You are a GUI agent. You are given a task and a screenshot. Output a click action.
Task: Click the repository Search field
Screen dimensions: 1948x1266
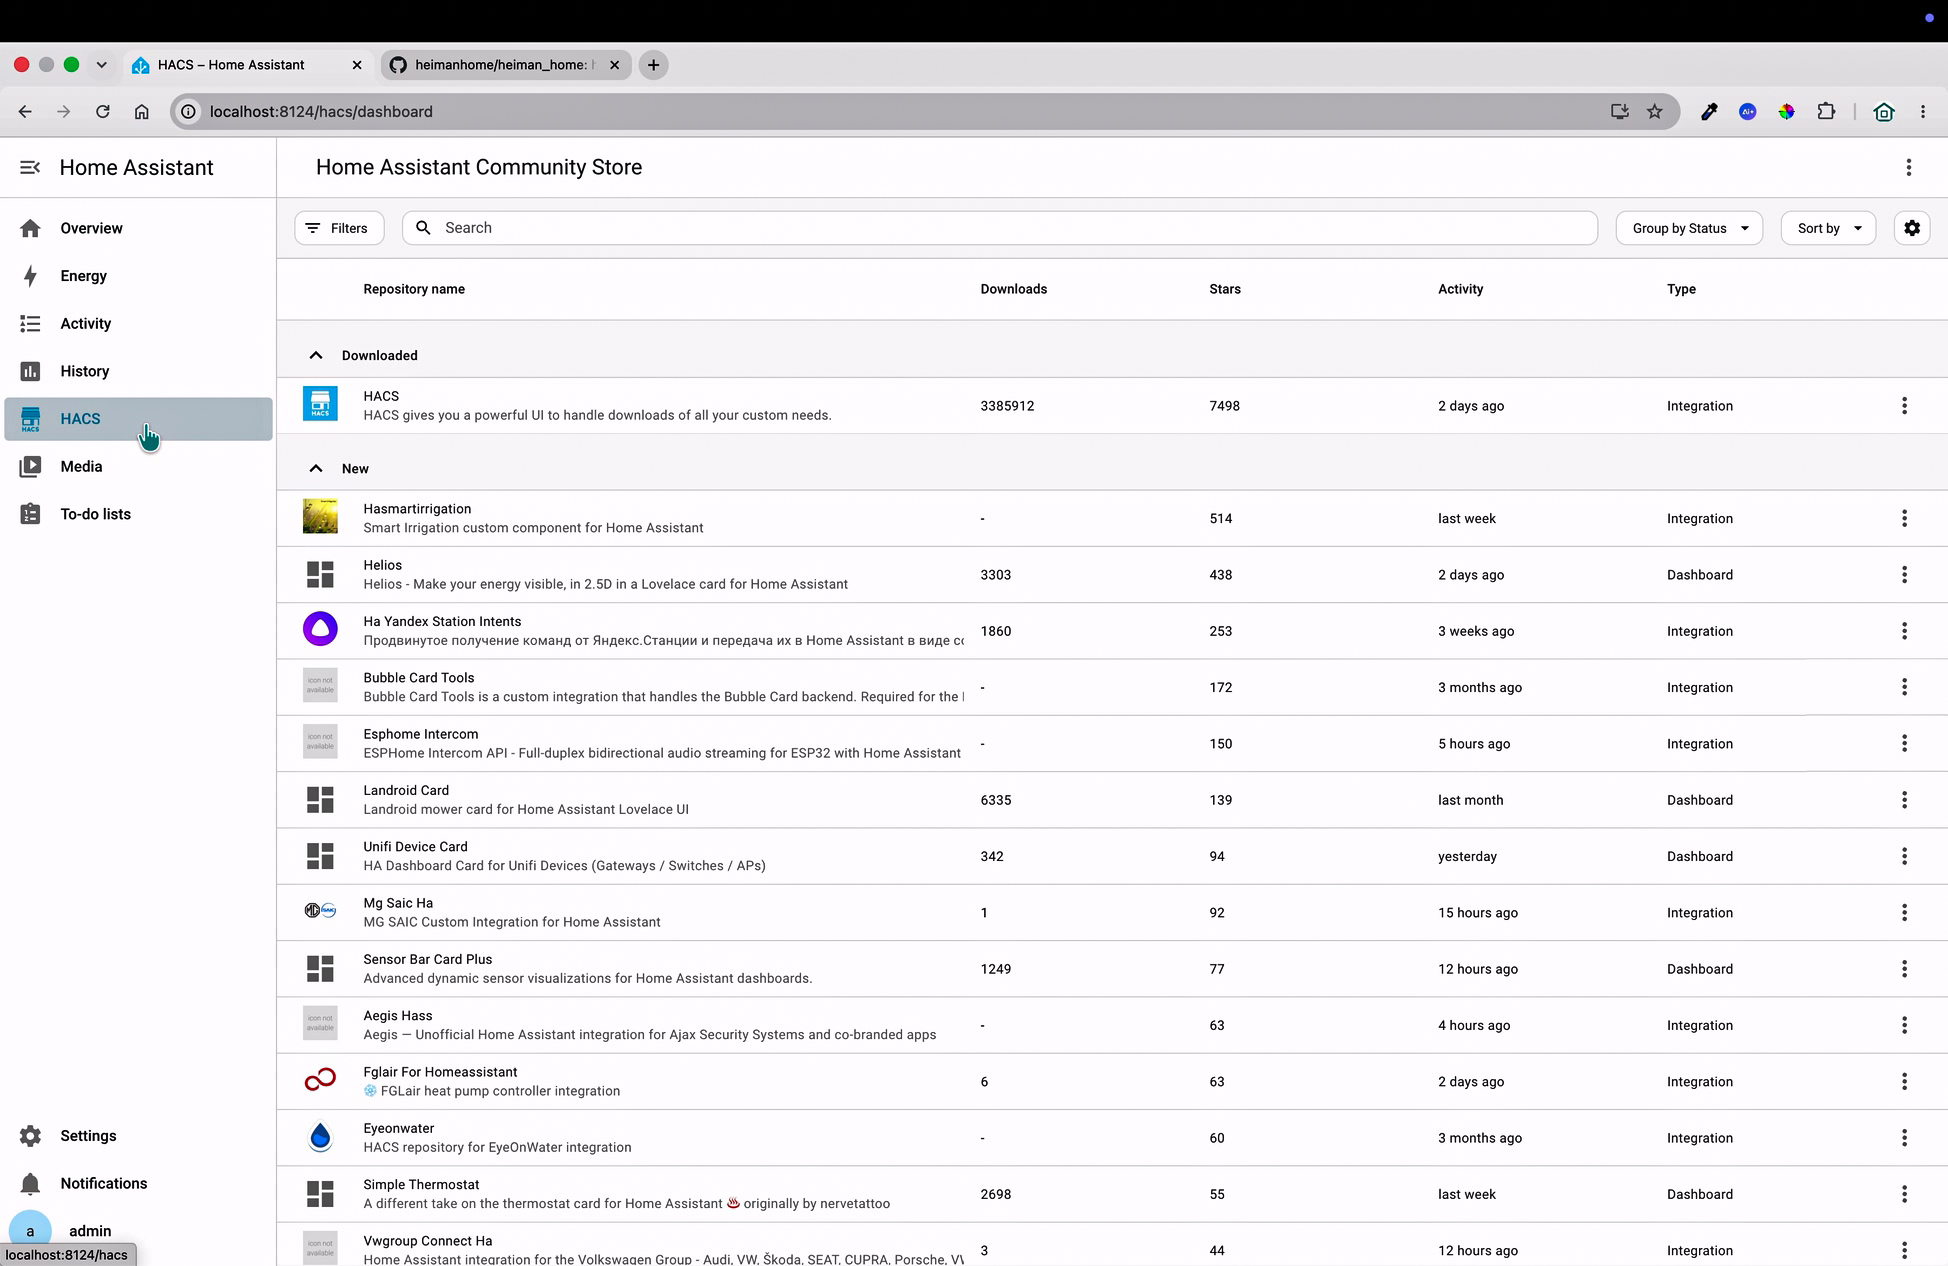[999, 228]
